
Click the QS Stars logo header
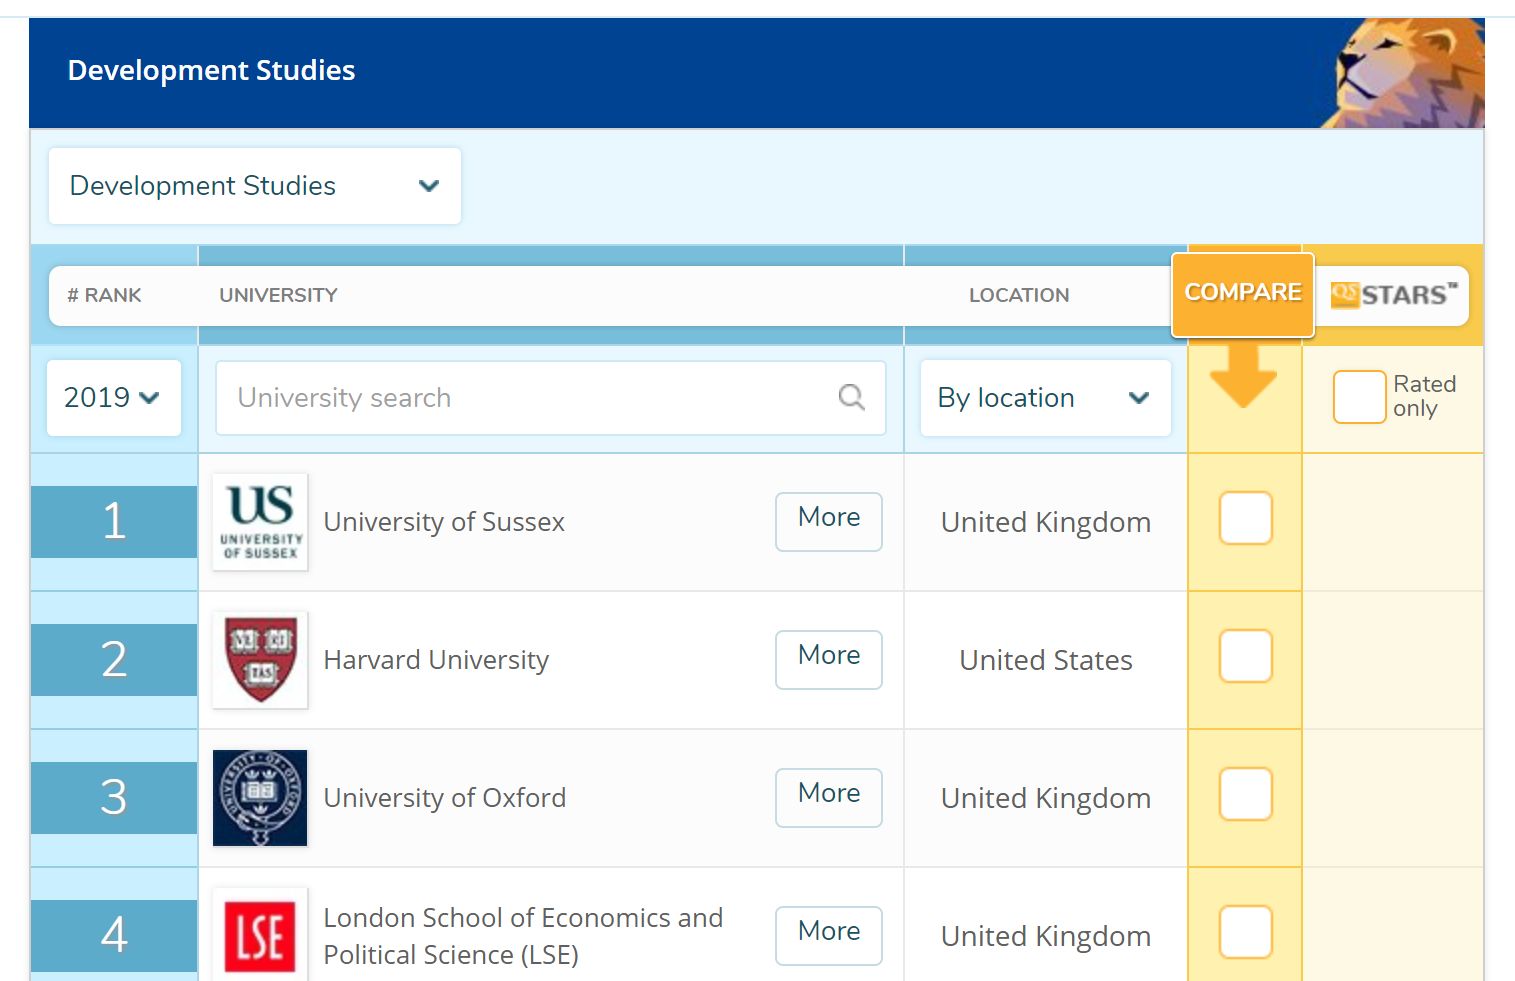point(1393,295)
